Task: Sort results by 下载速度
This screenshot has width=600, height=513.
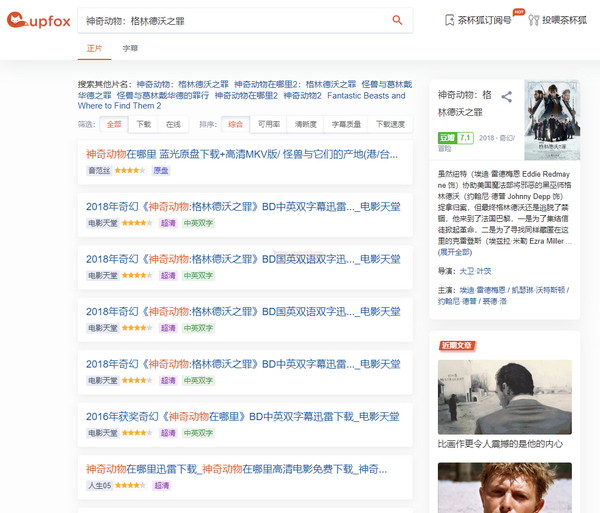Action: click(390, 124)
